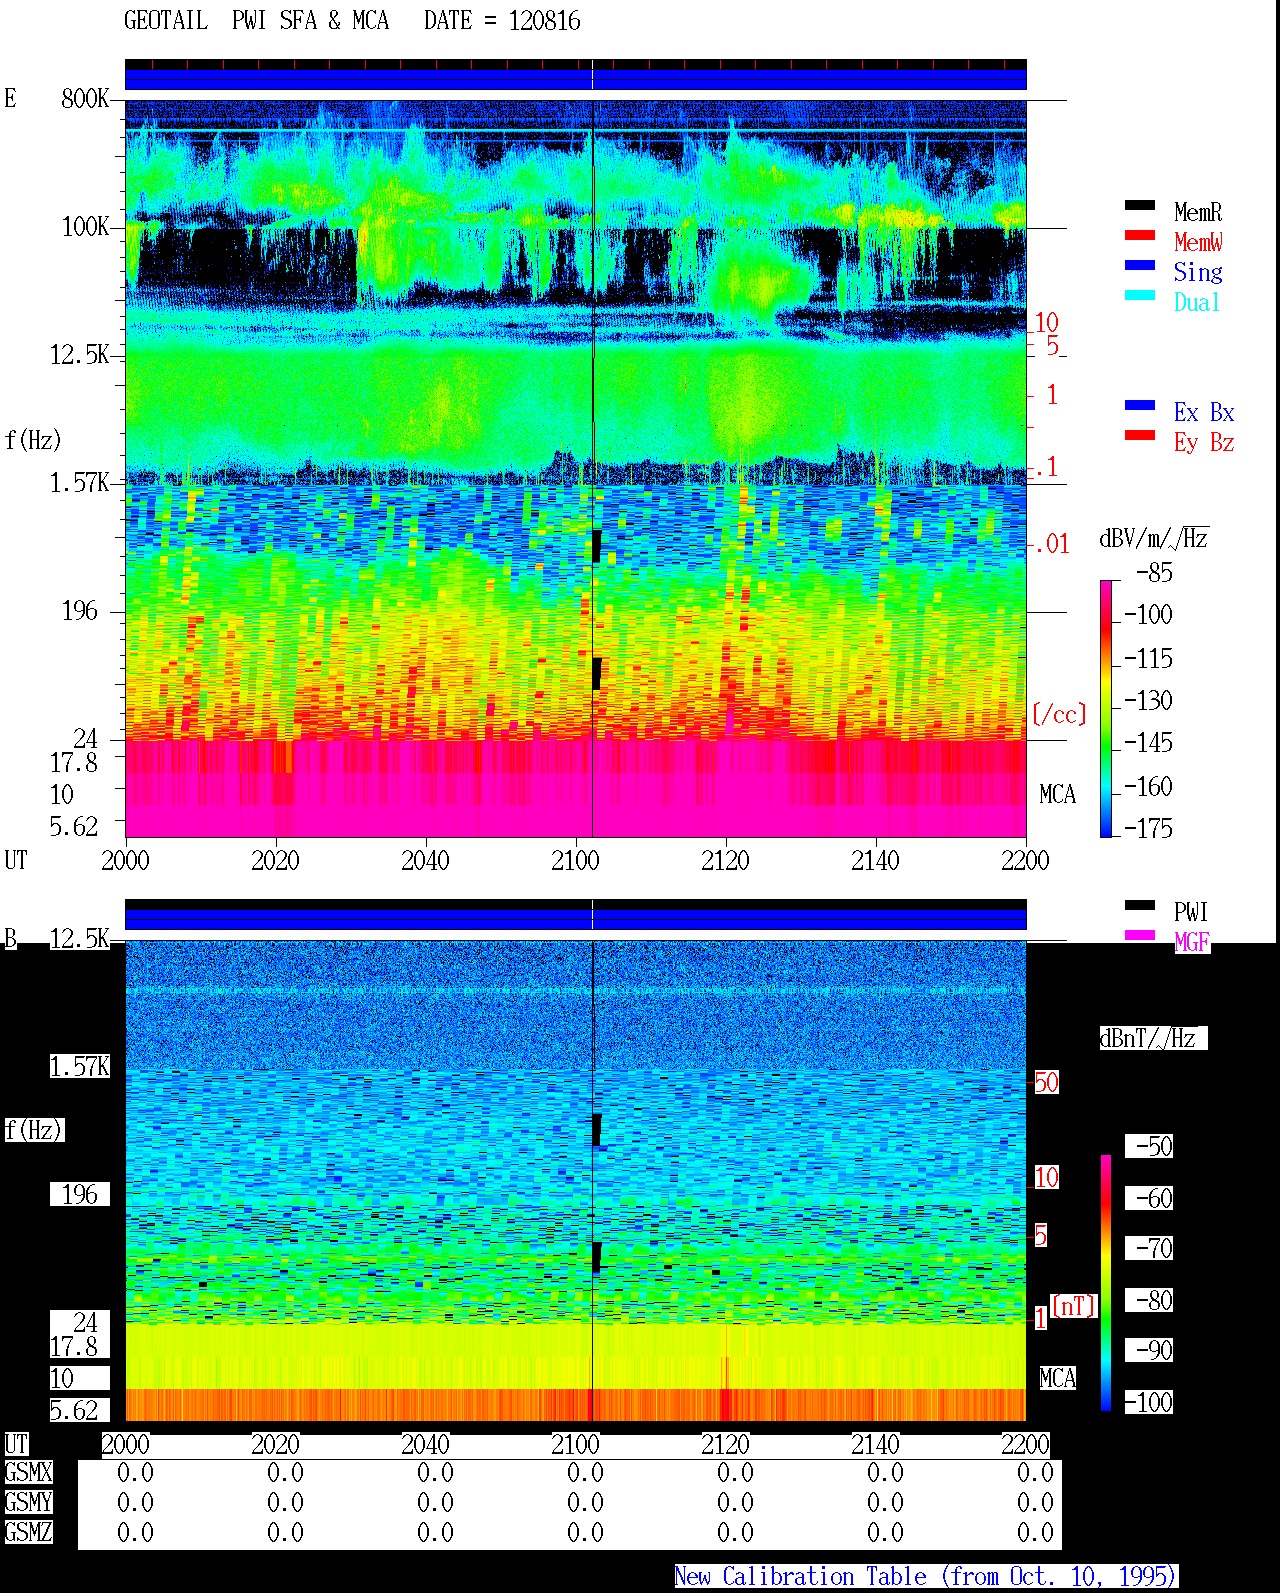Click the blue status bar above E panel
Image resolution: width=1280 pixels, height=1593 pixels.
pos(575,78)
